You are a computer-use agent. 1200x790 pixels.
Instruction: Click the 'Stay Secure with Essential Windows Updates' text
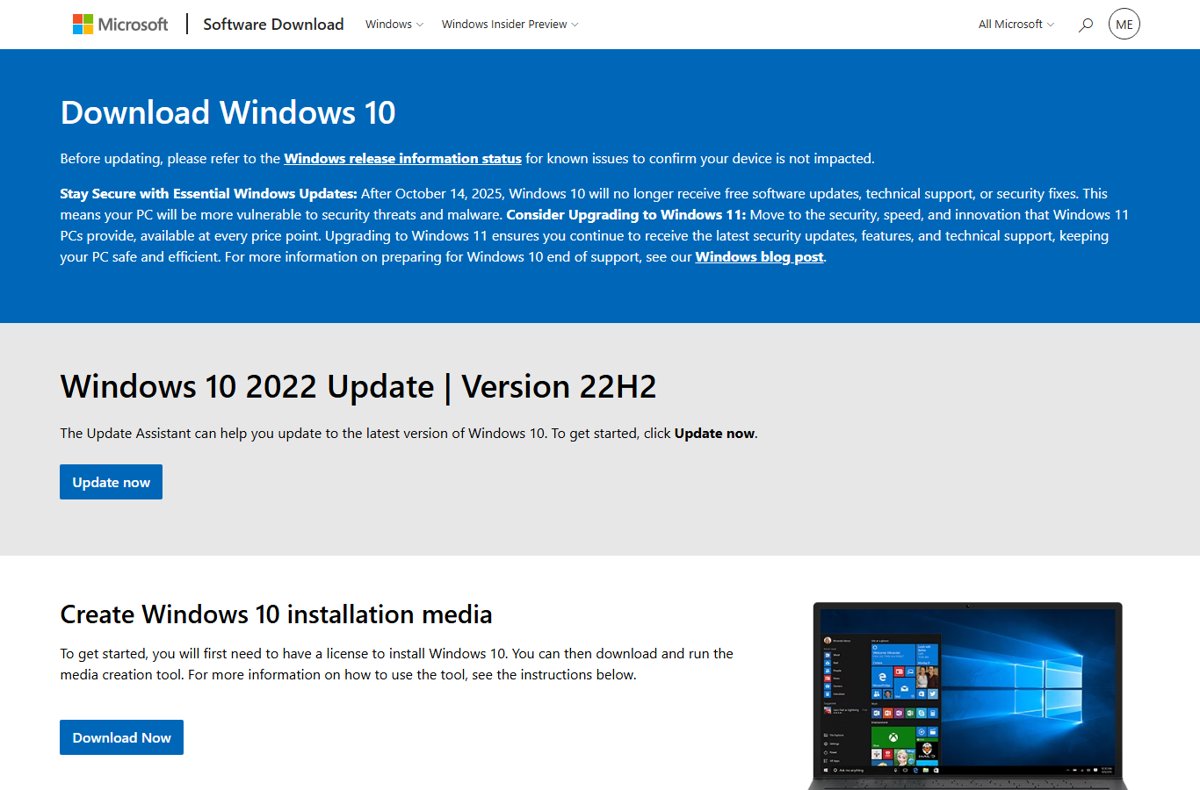point(208,193)
